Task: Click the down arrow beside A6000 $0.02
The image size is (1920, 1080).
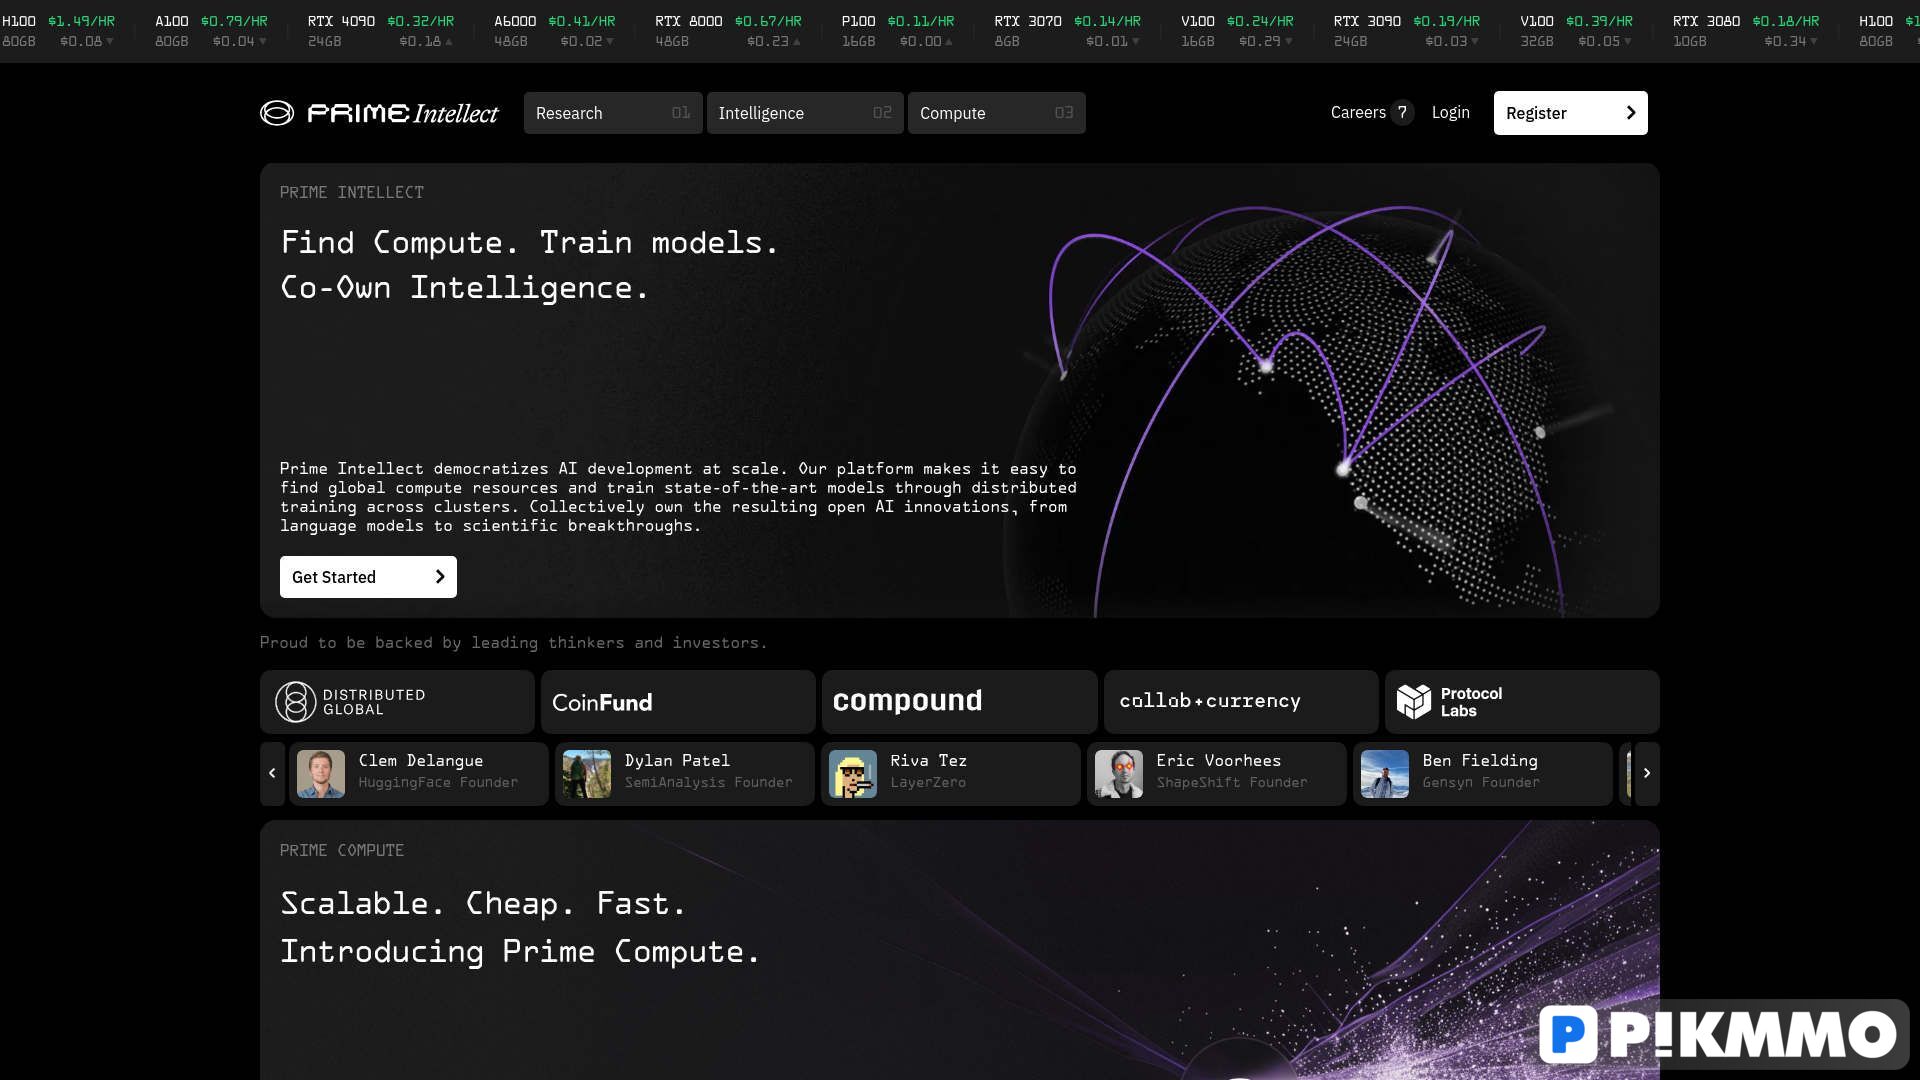Action: click(610, 42)
